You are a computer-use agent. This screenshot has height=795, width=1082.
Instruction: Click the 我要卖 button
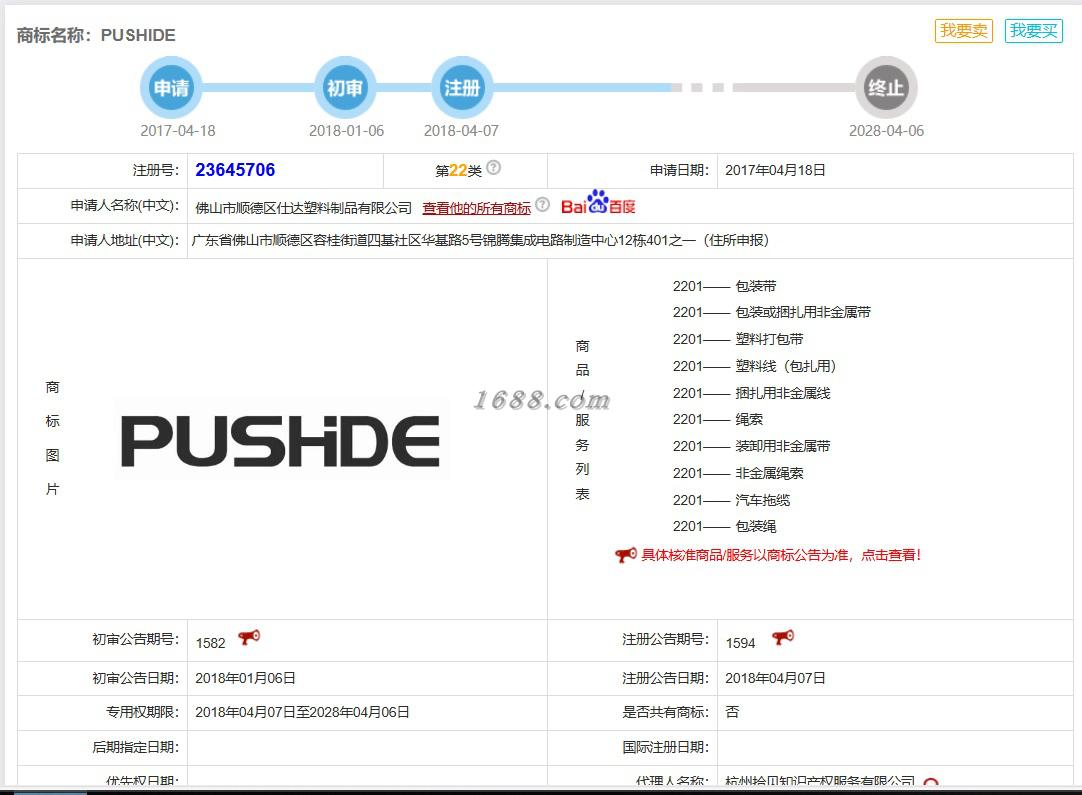pos(963,31)
